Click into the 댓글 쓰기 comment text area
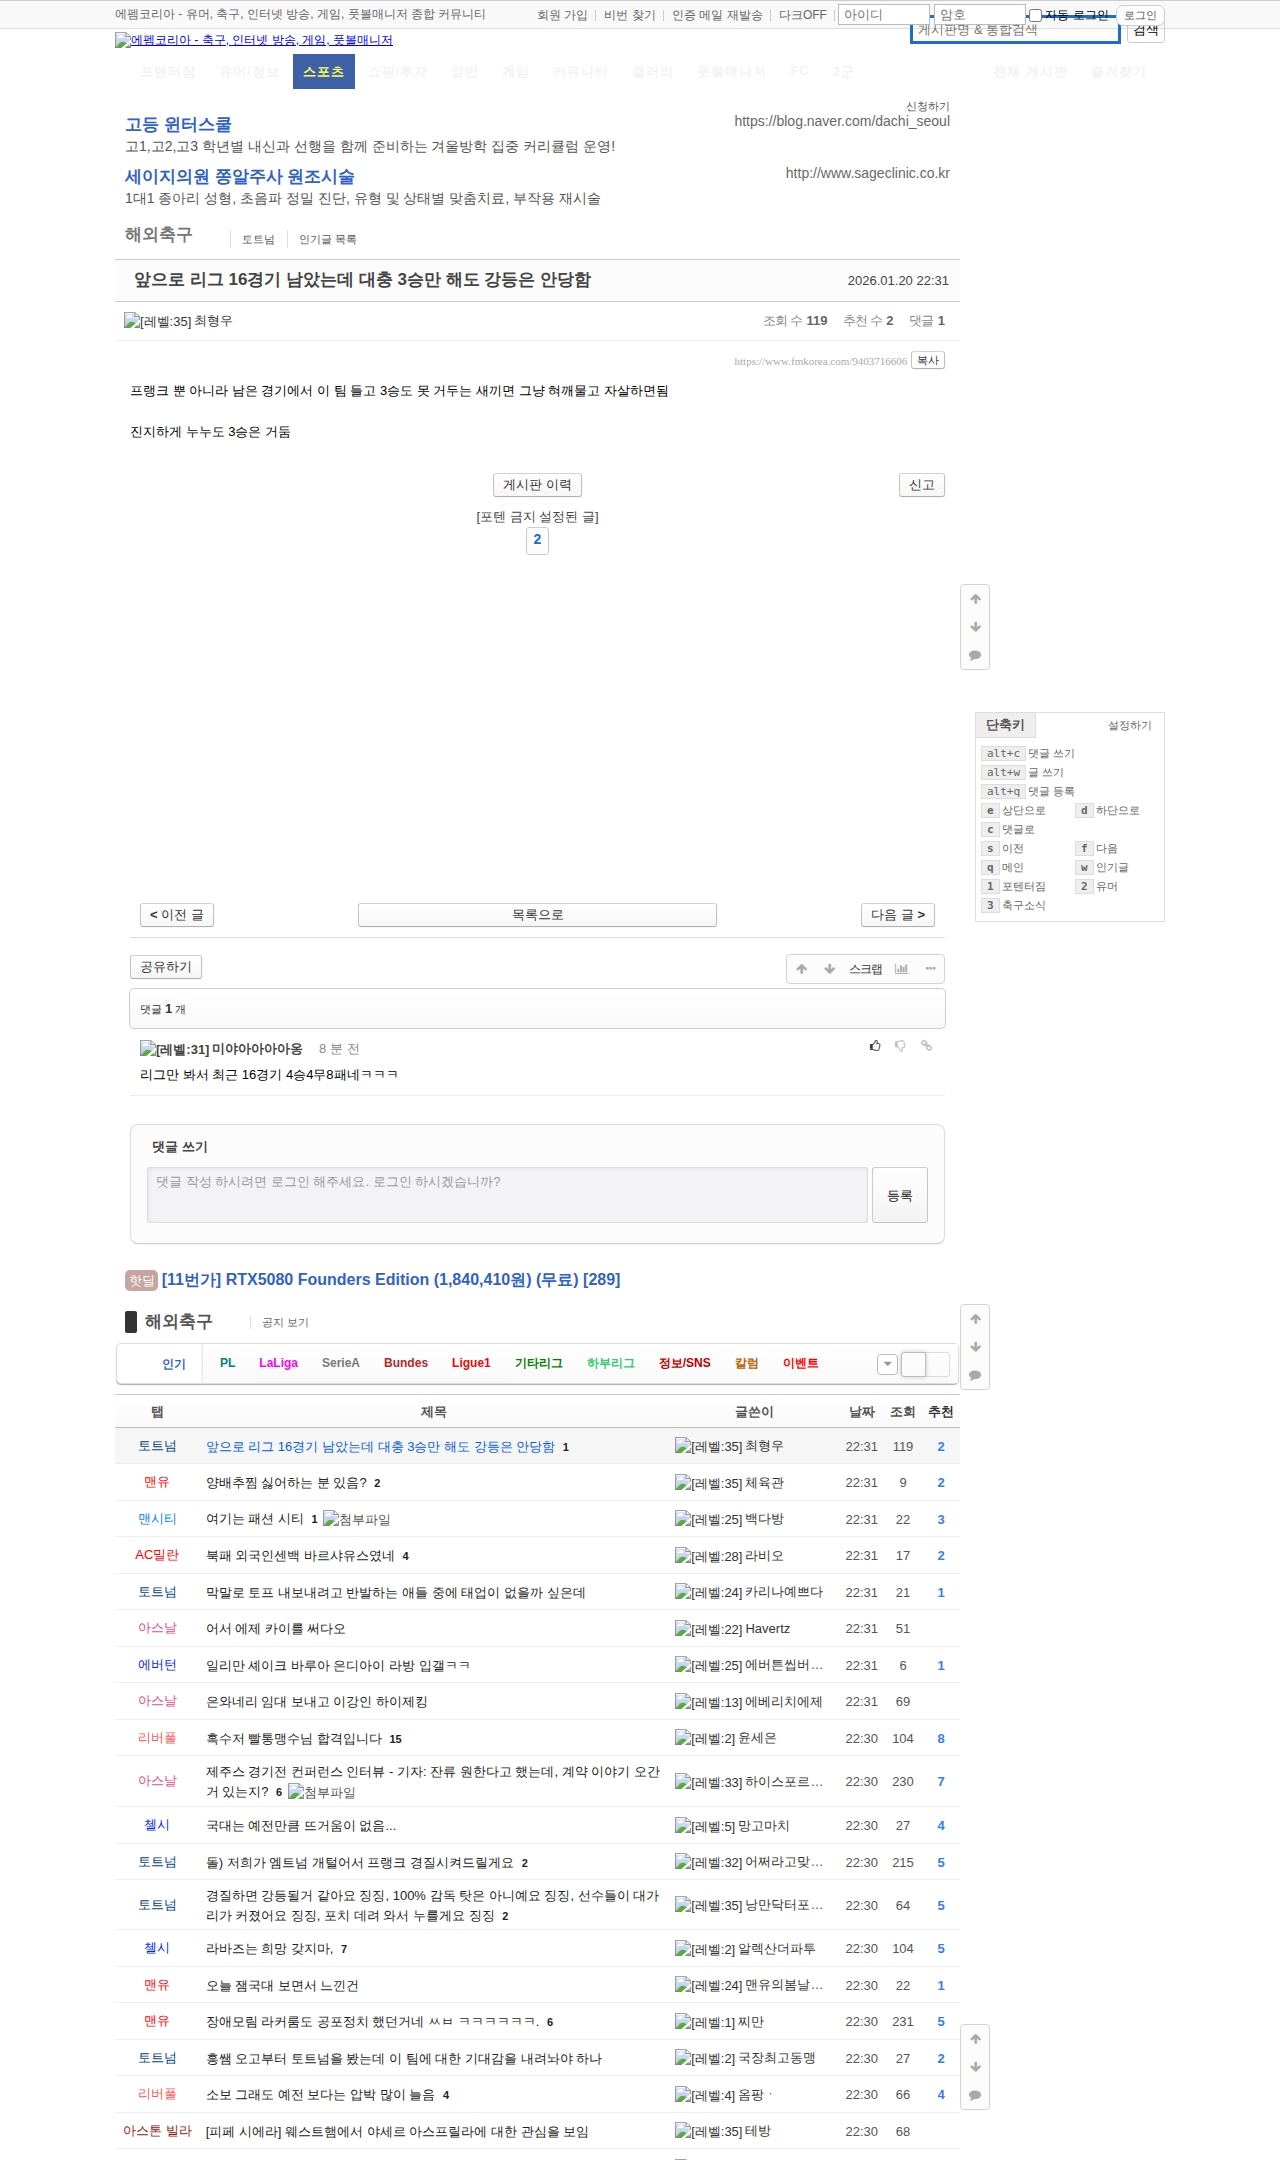The width and height of the screenshot is (1280, 2160). coord(507,1195)
